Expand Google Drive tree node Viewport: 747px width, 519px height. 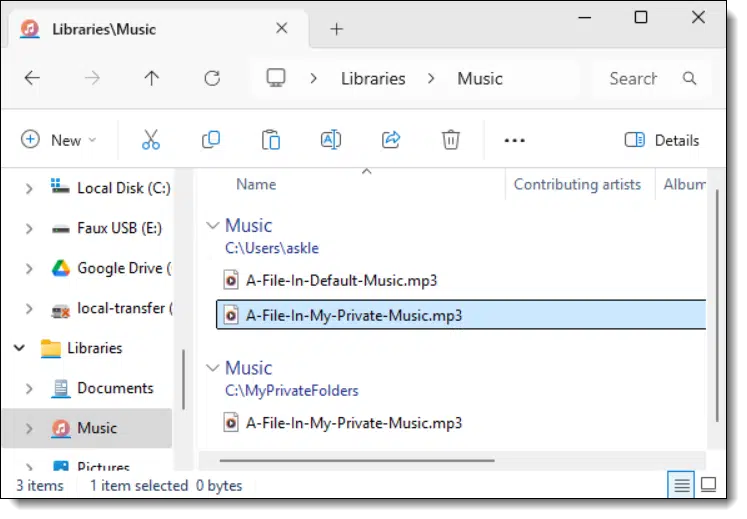click(x=29, y=269)
